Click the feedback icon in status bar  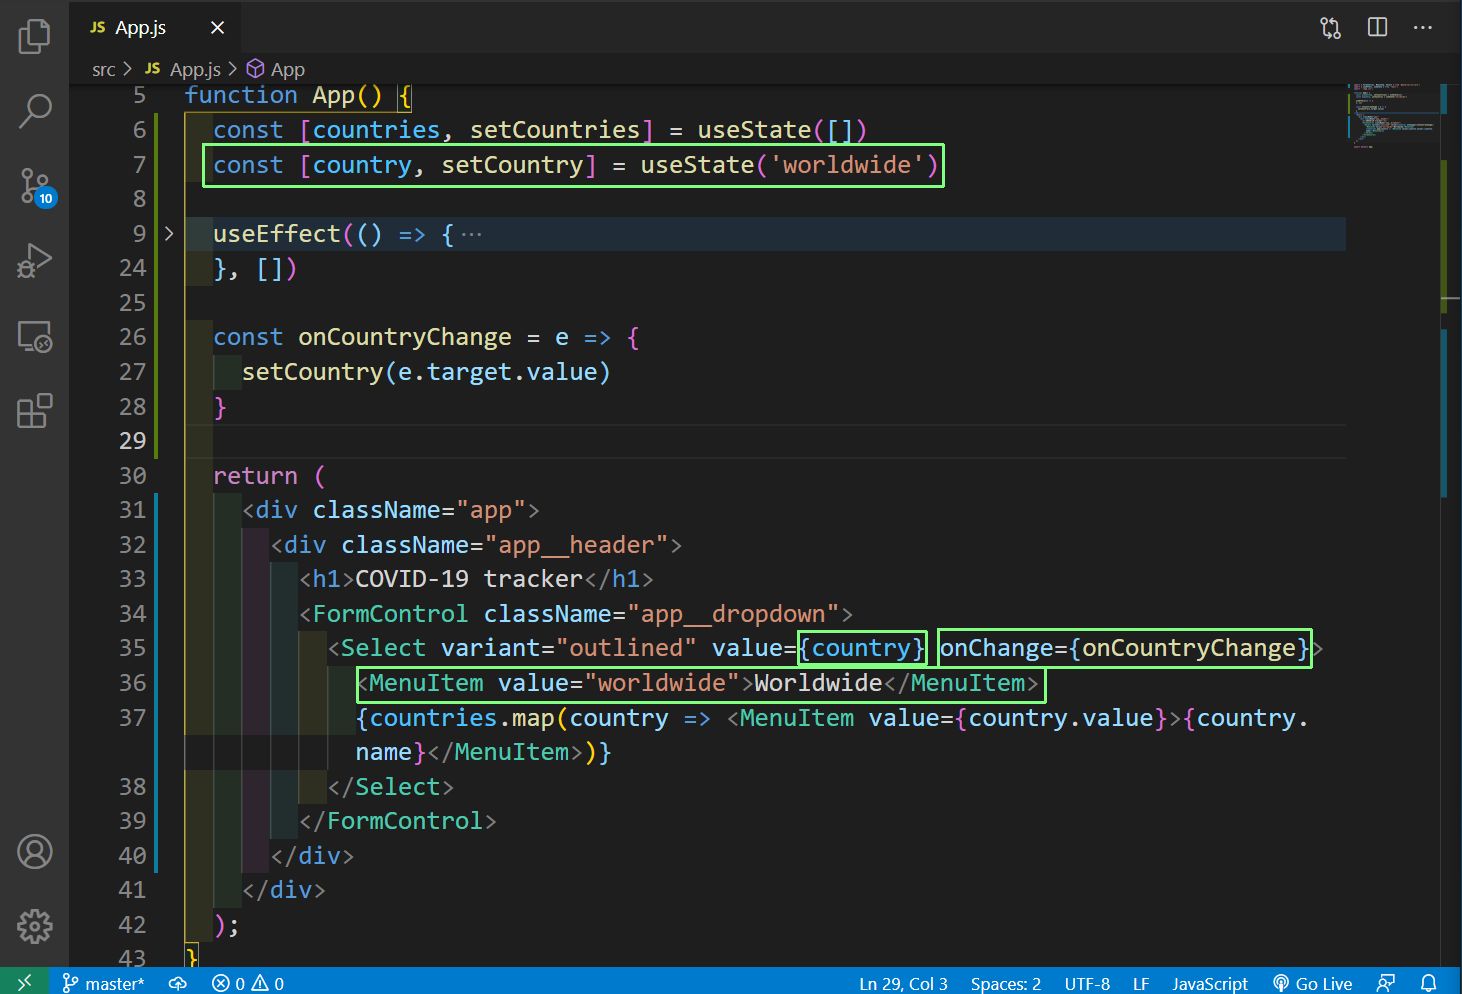[1385, 983]
